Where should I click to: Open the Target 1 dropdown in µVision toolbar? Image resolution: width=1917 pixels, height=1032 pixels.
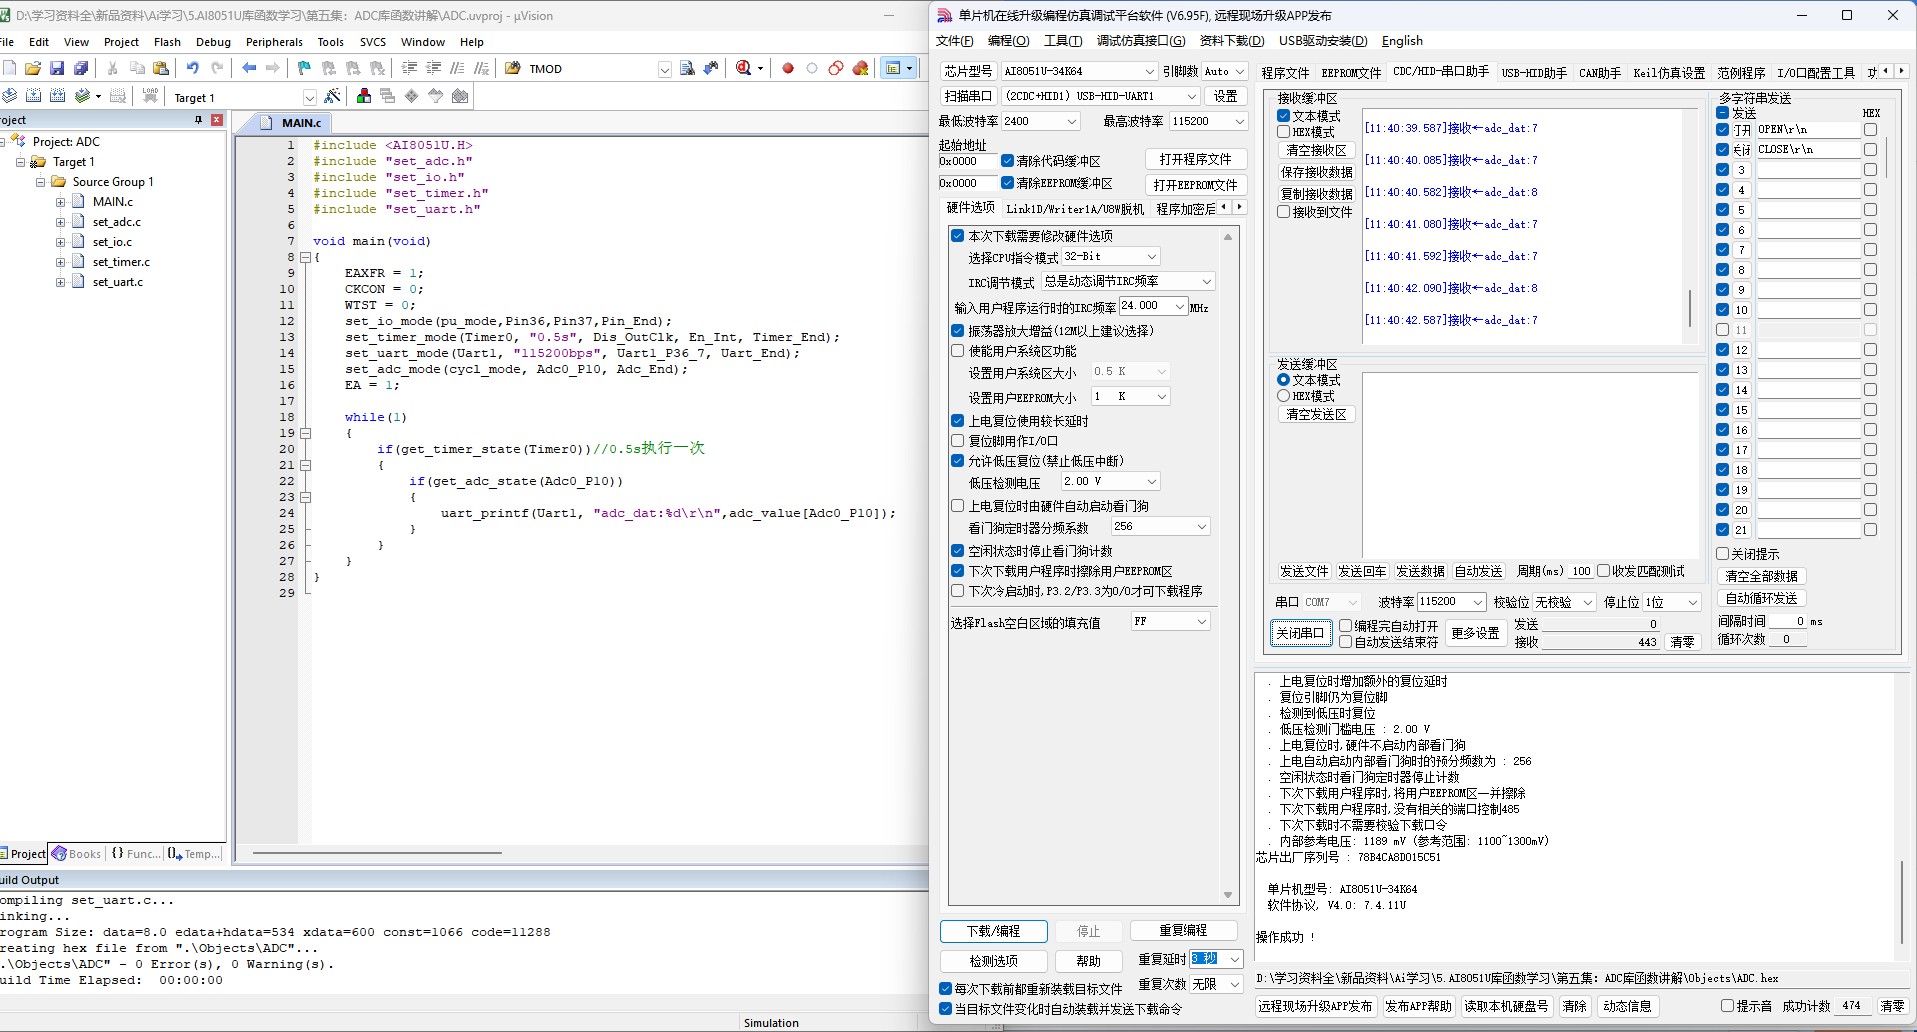pyautogui.click(x=309, y=97)
